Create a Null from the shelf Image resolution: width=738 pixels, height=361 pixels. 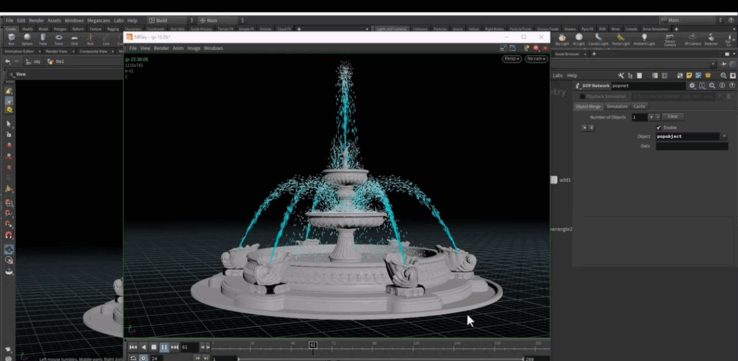pos(90,39)
